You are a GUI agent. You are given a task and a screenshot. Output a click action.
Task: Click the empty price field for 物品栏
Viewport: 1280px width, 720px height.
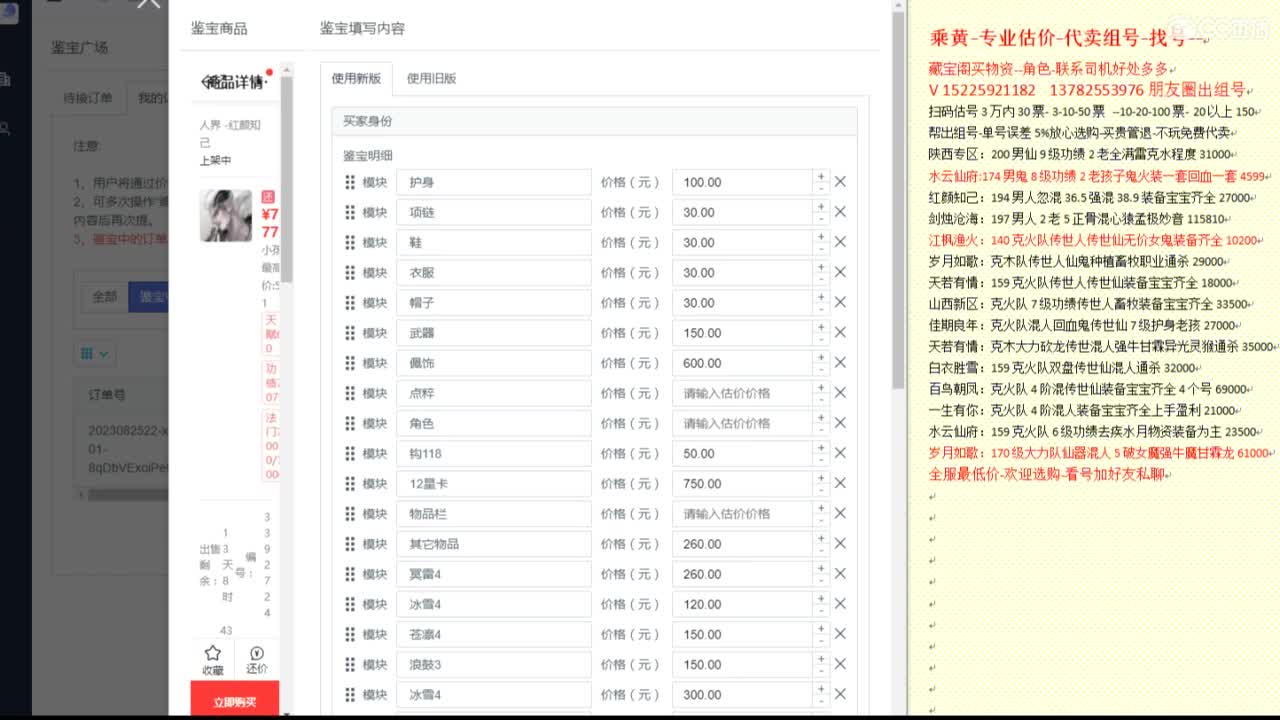click(742, 514)
